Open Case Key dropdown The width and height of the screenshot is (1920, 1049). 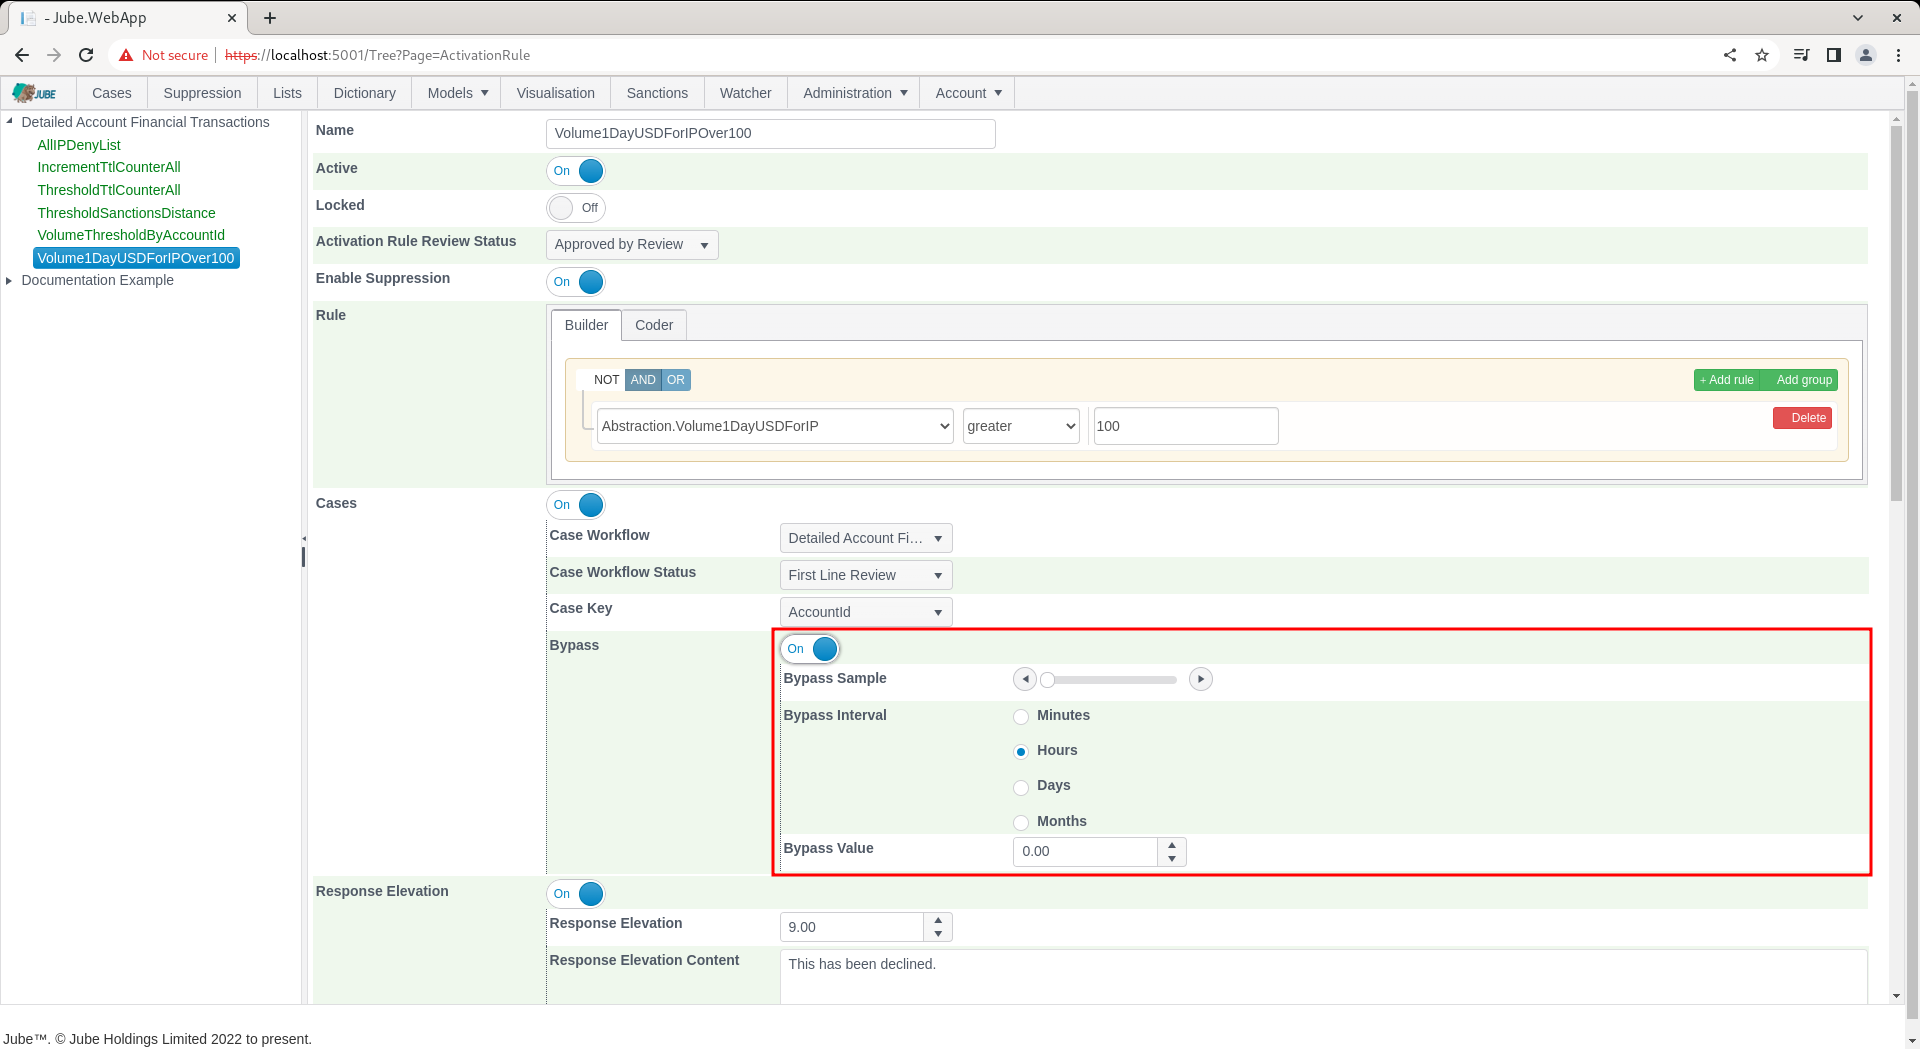click(x=866, y=612)
